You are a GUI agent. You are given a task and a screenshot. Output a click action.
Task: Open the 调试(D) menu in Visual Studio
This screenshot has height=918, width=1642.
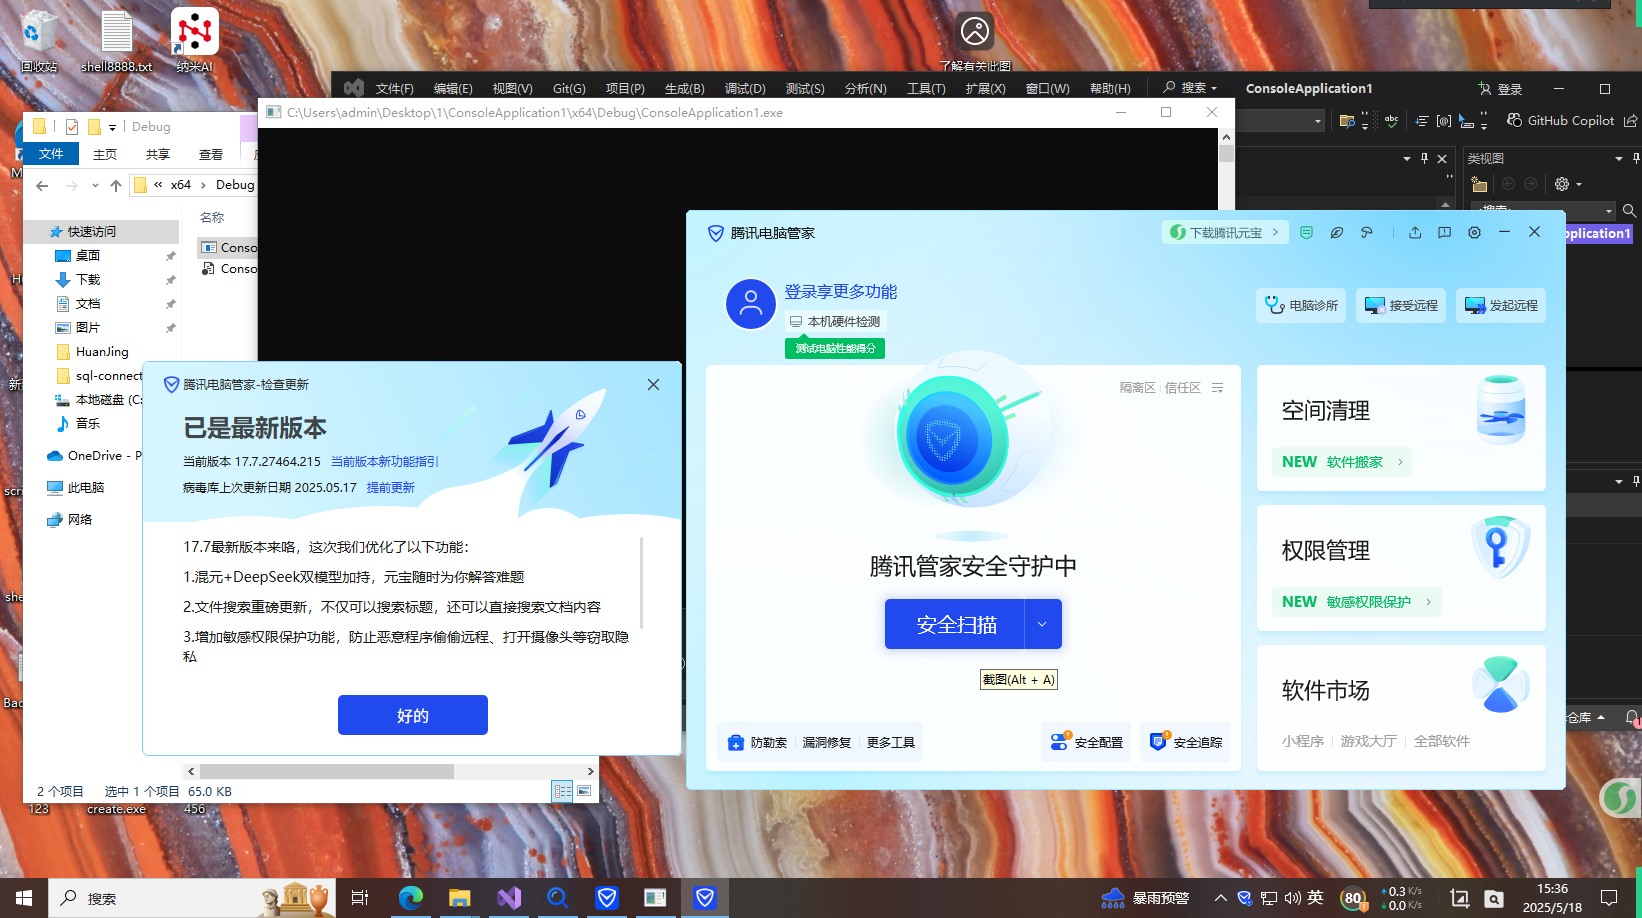click(745, 89)
